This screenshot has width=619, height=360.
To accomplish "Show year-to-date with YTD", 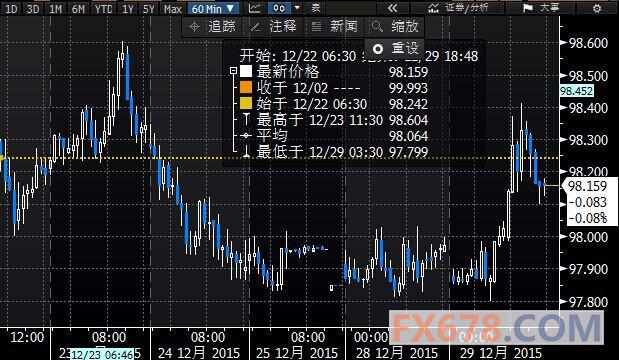I will tap(103, 8).
